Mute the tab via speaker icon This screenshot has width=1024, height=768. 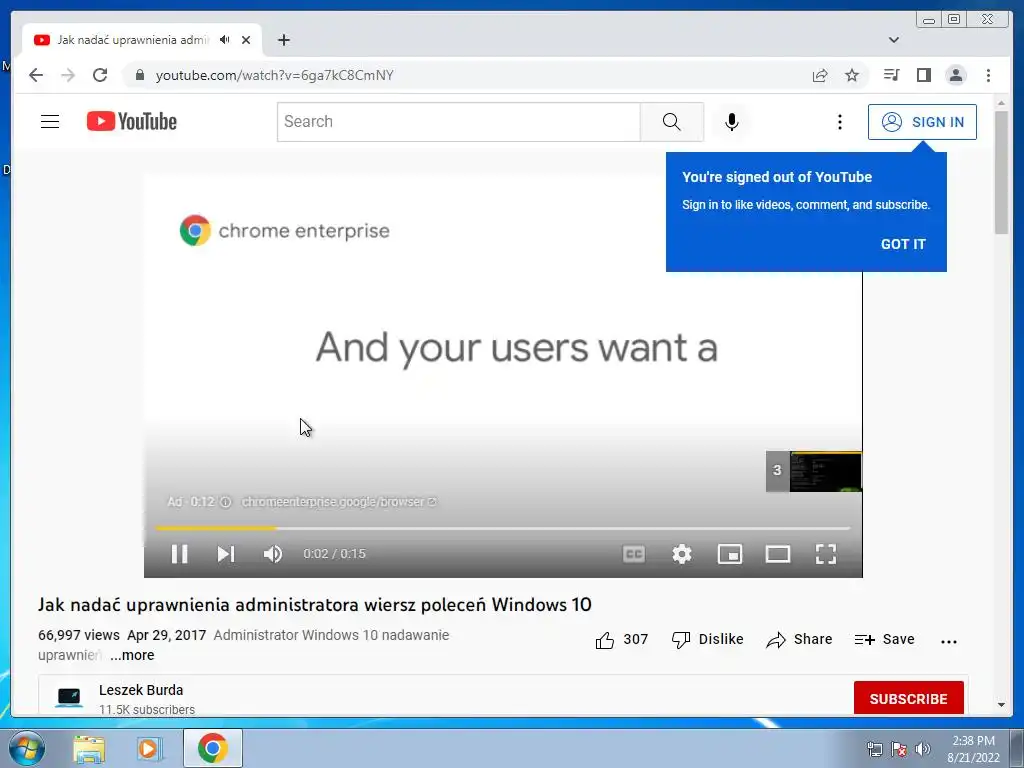(x=225, y=40)
